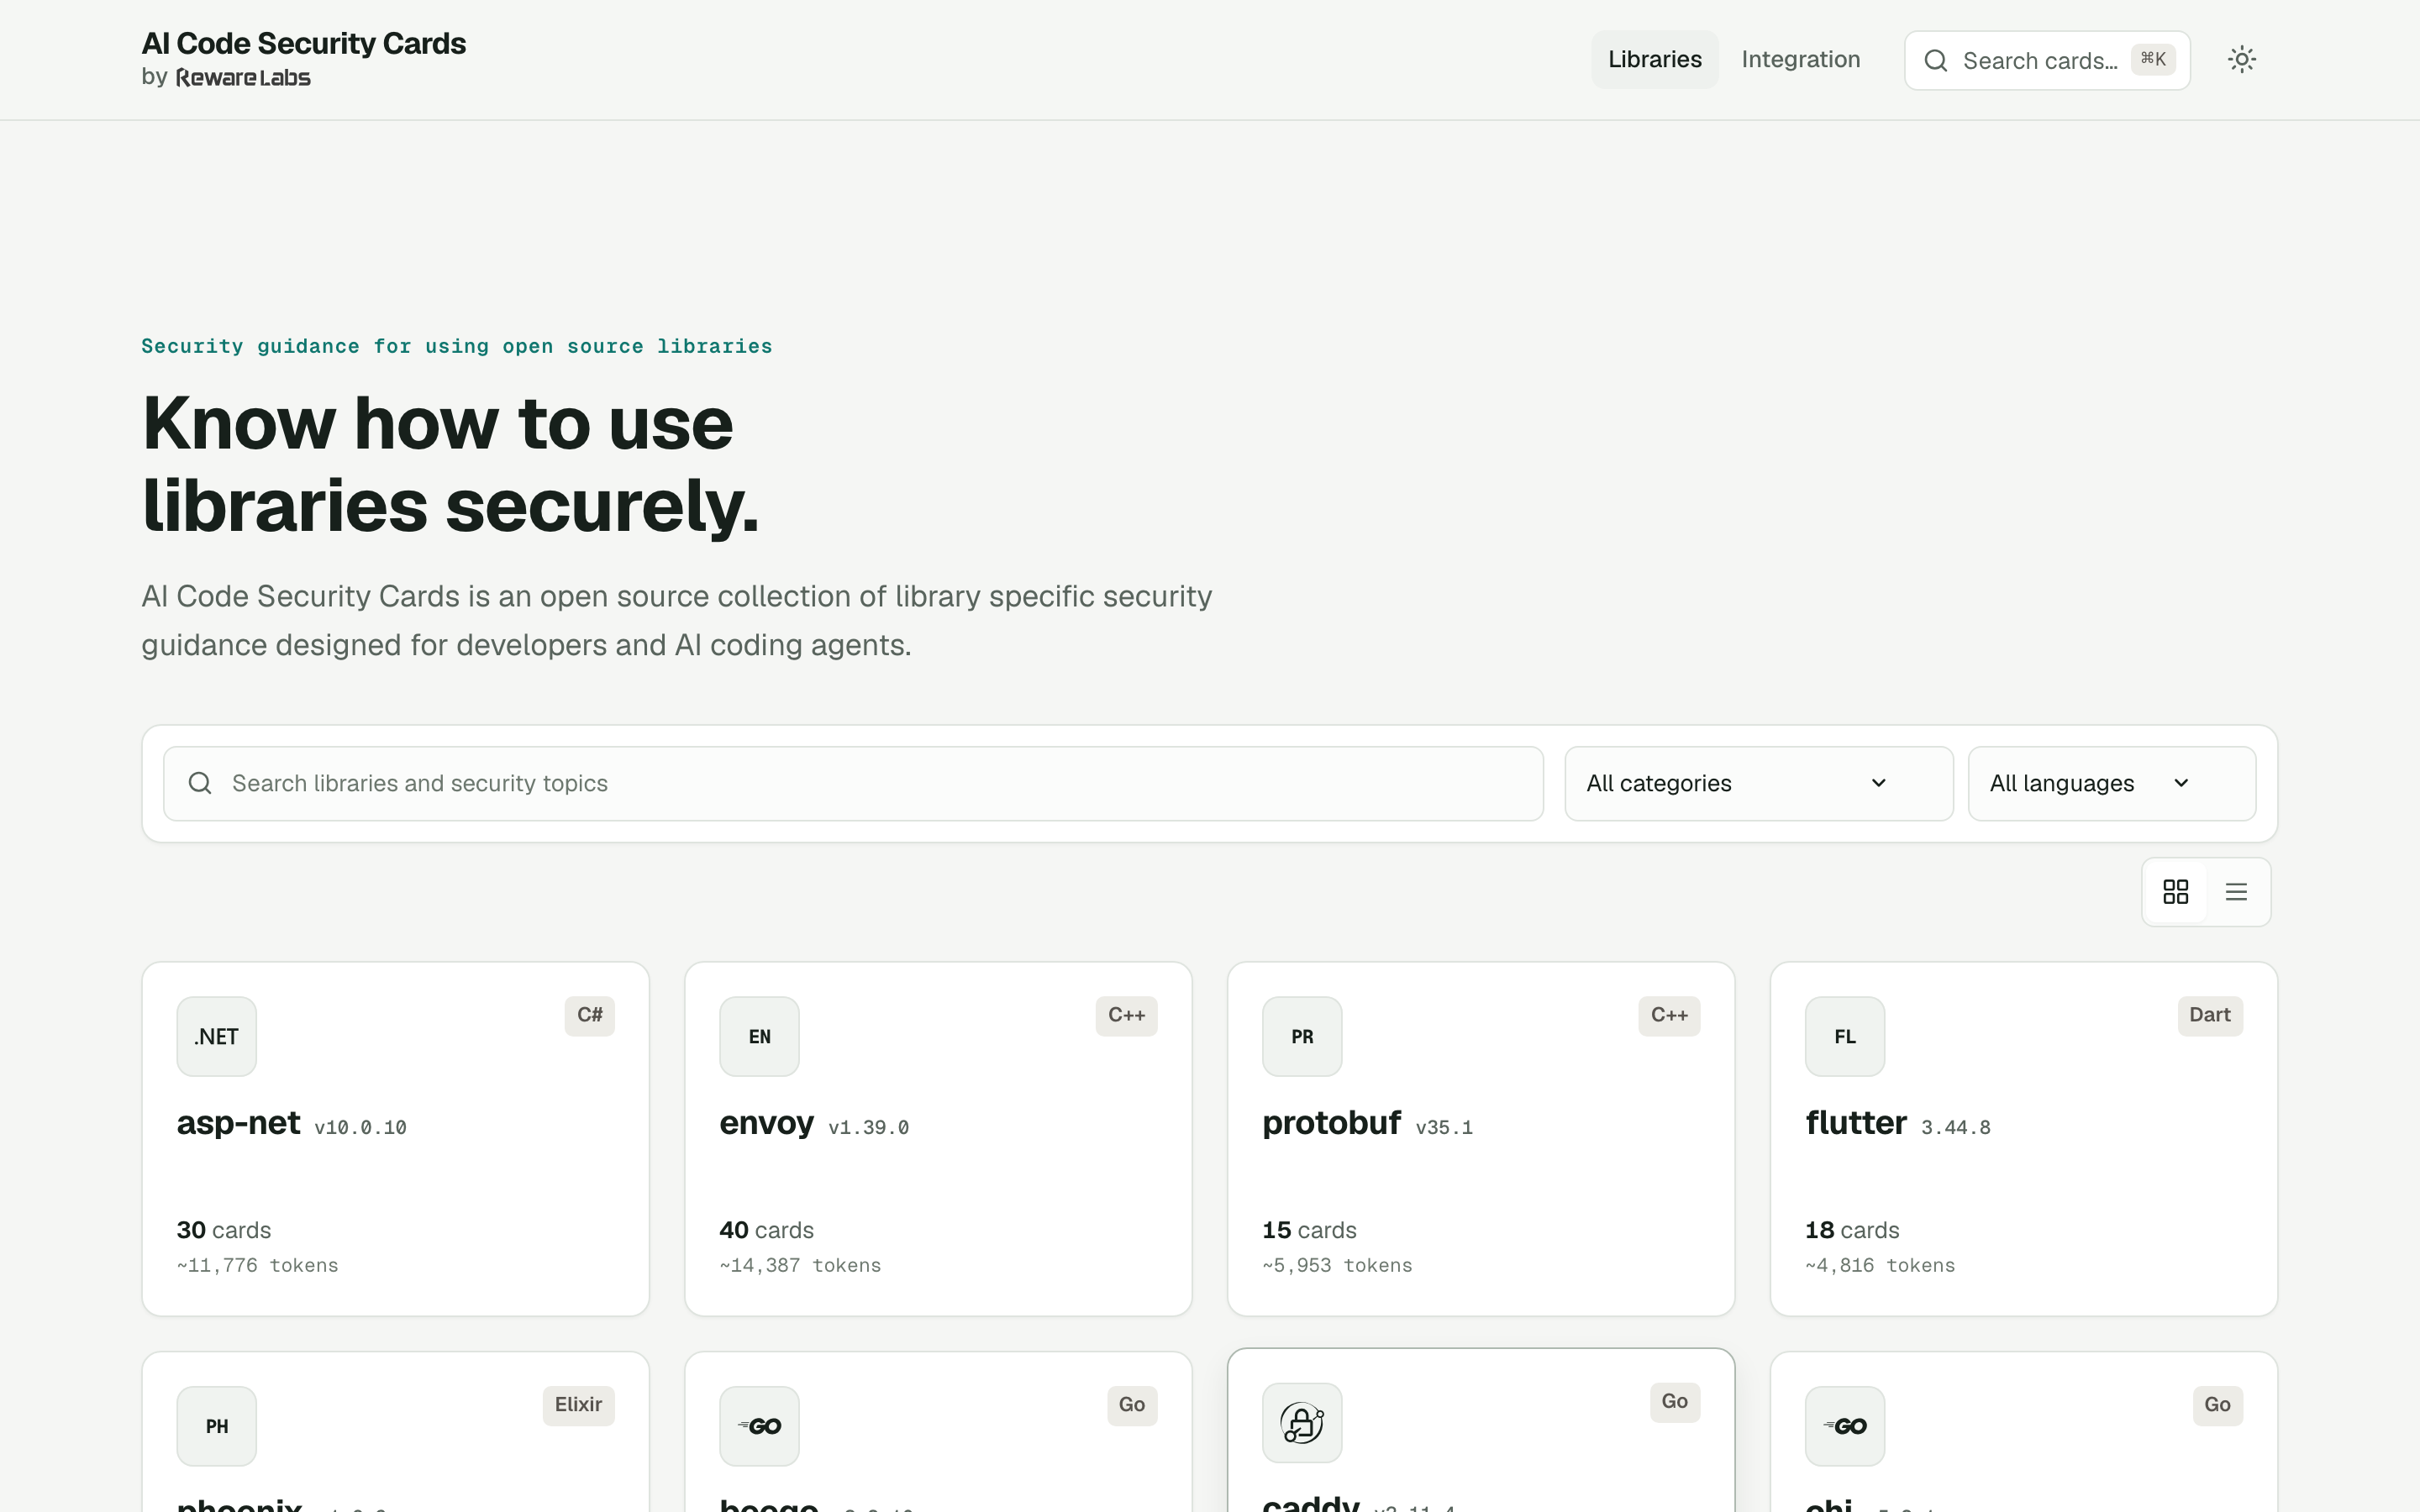Click the green security guidance tagline
This screenshot has height=1512, width=2420.
[x=457, y=346]
